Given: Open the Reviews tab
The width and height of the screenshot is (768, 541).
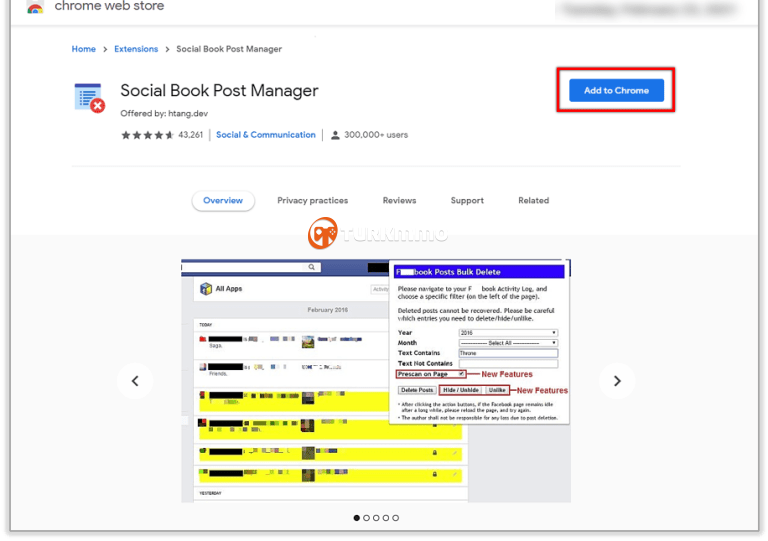Looking at the screenshot, I should click(x=399, y=201).
